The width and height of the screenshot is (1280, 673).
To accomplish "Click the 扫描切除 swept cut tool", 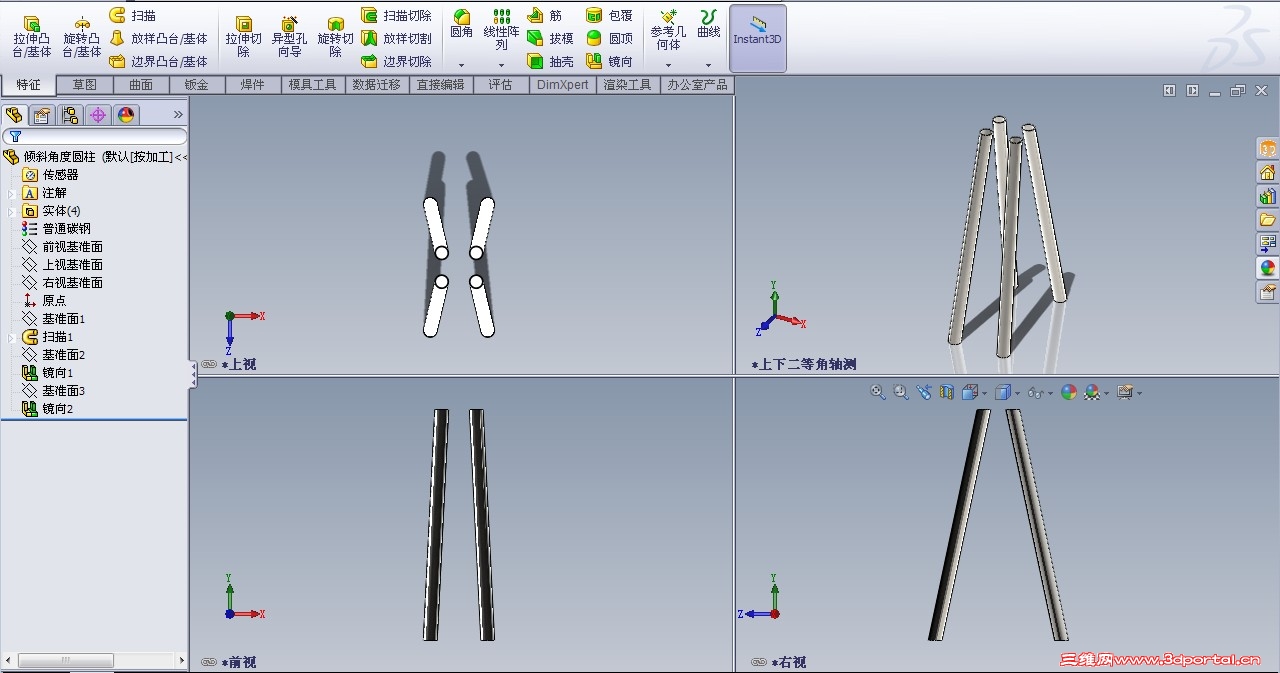I will [396, 16].
